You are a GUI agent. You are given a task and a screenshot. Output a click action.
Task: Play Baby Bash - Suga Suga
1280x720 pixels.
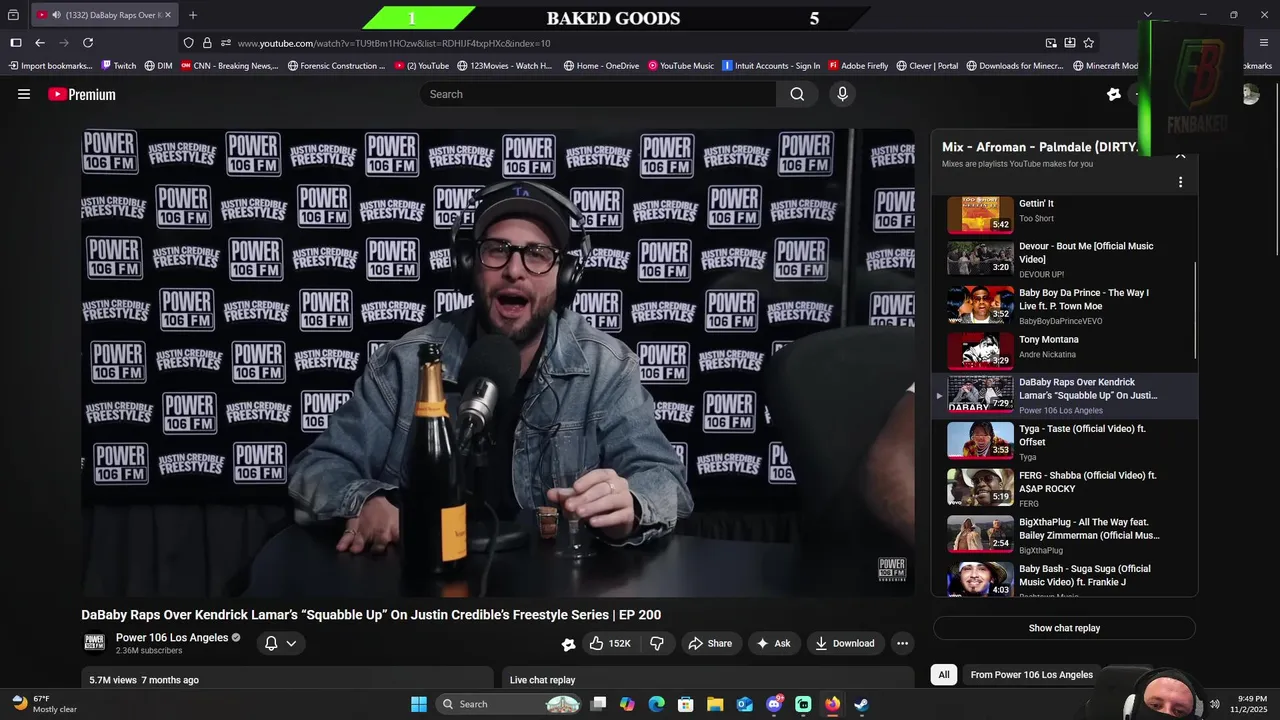[x=1063, y=579]
